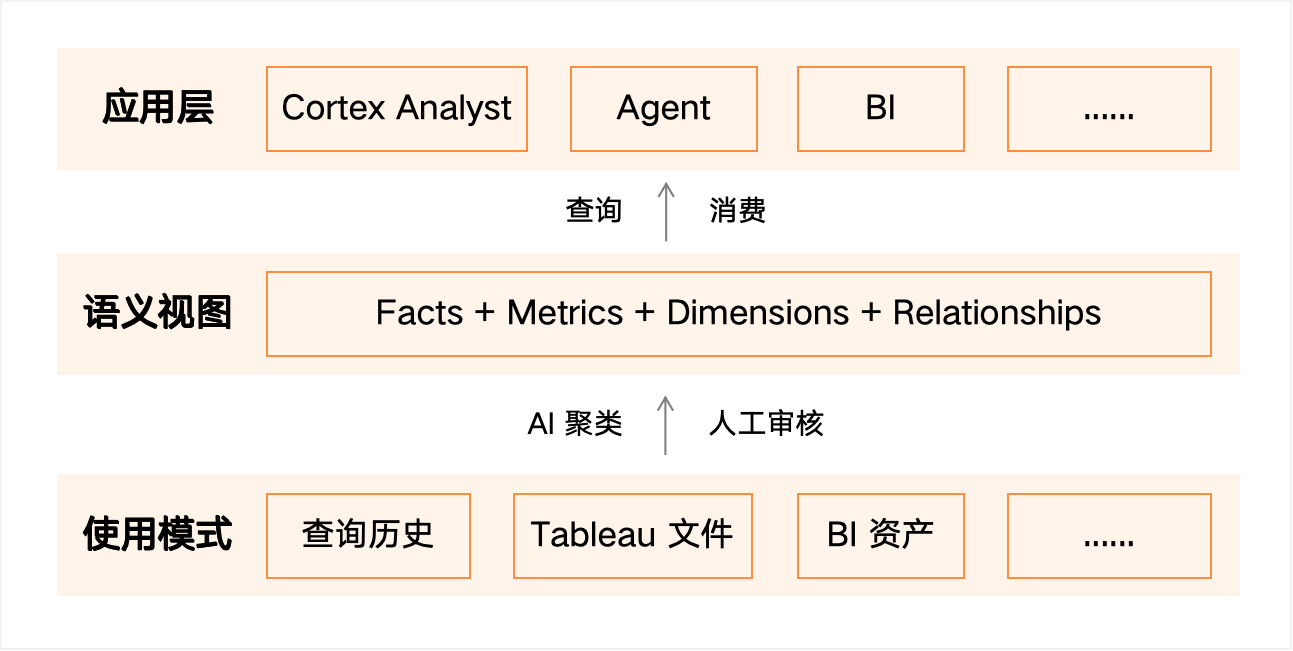Click the upward arrow between 查询 and 消费
The image size is (1293, 651).
coord(666,211)
